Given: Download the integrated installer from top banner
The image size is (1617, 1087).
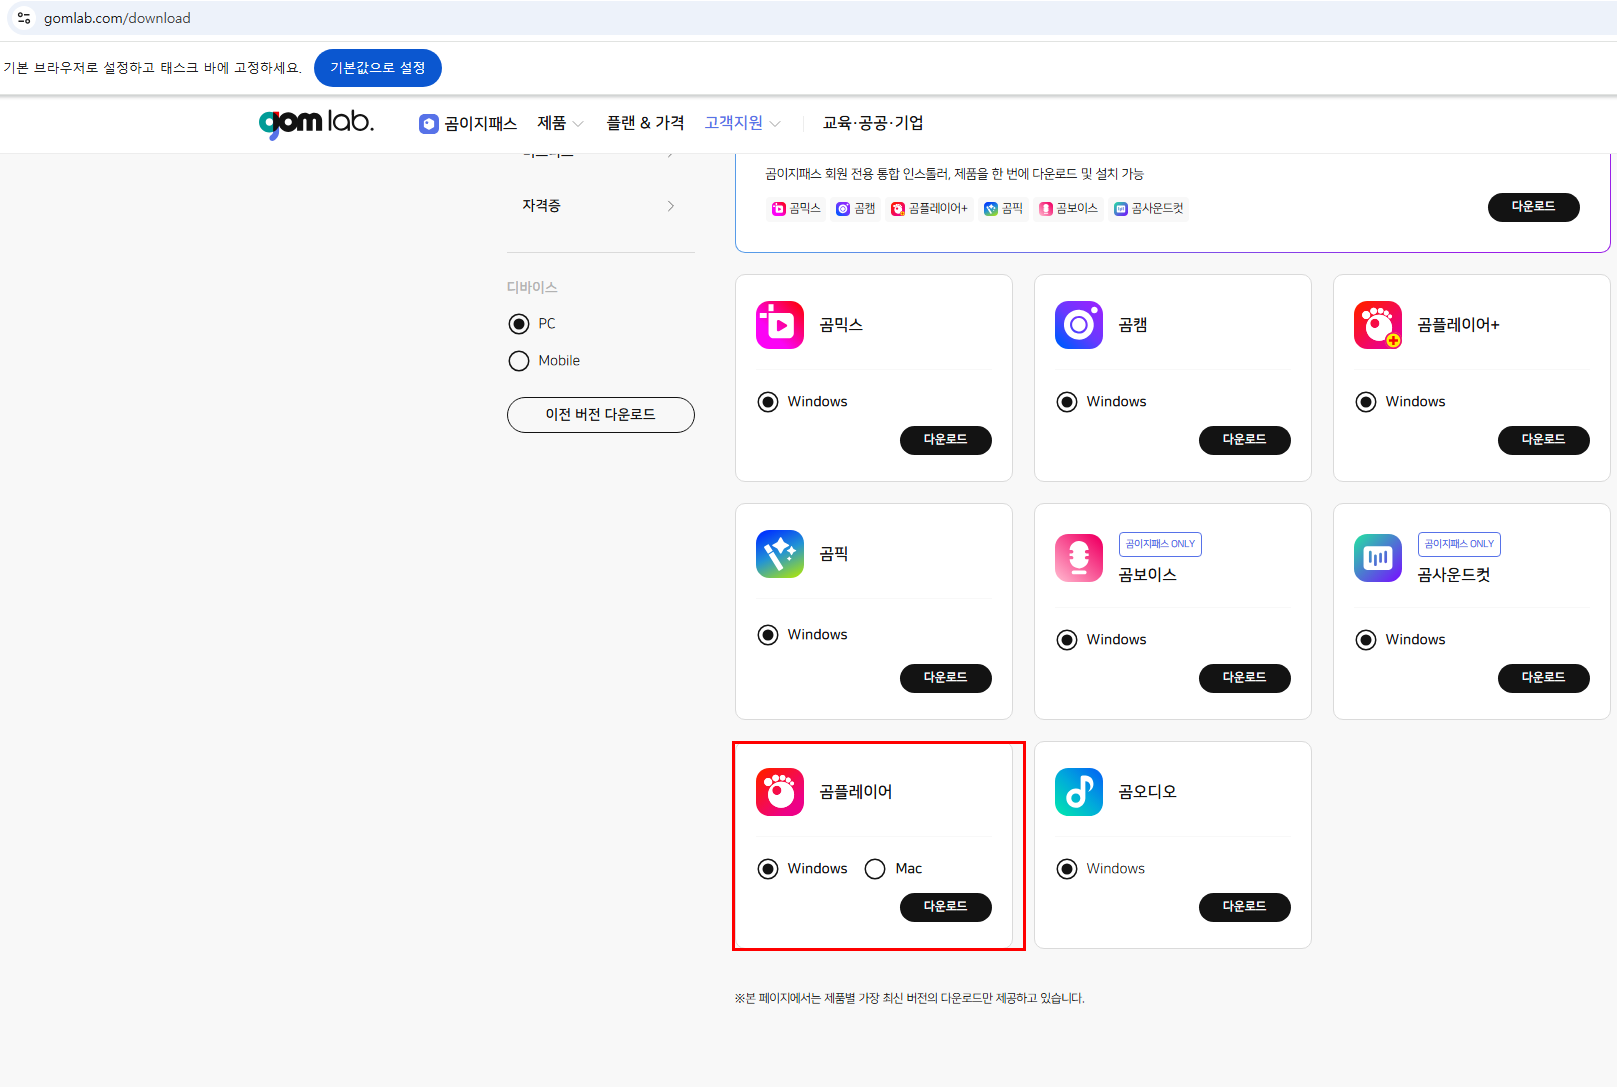Looking at the screenshot, I should point(1534,207).
